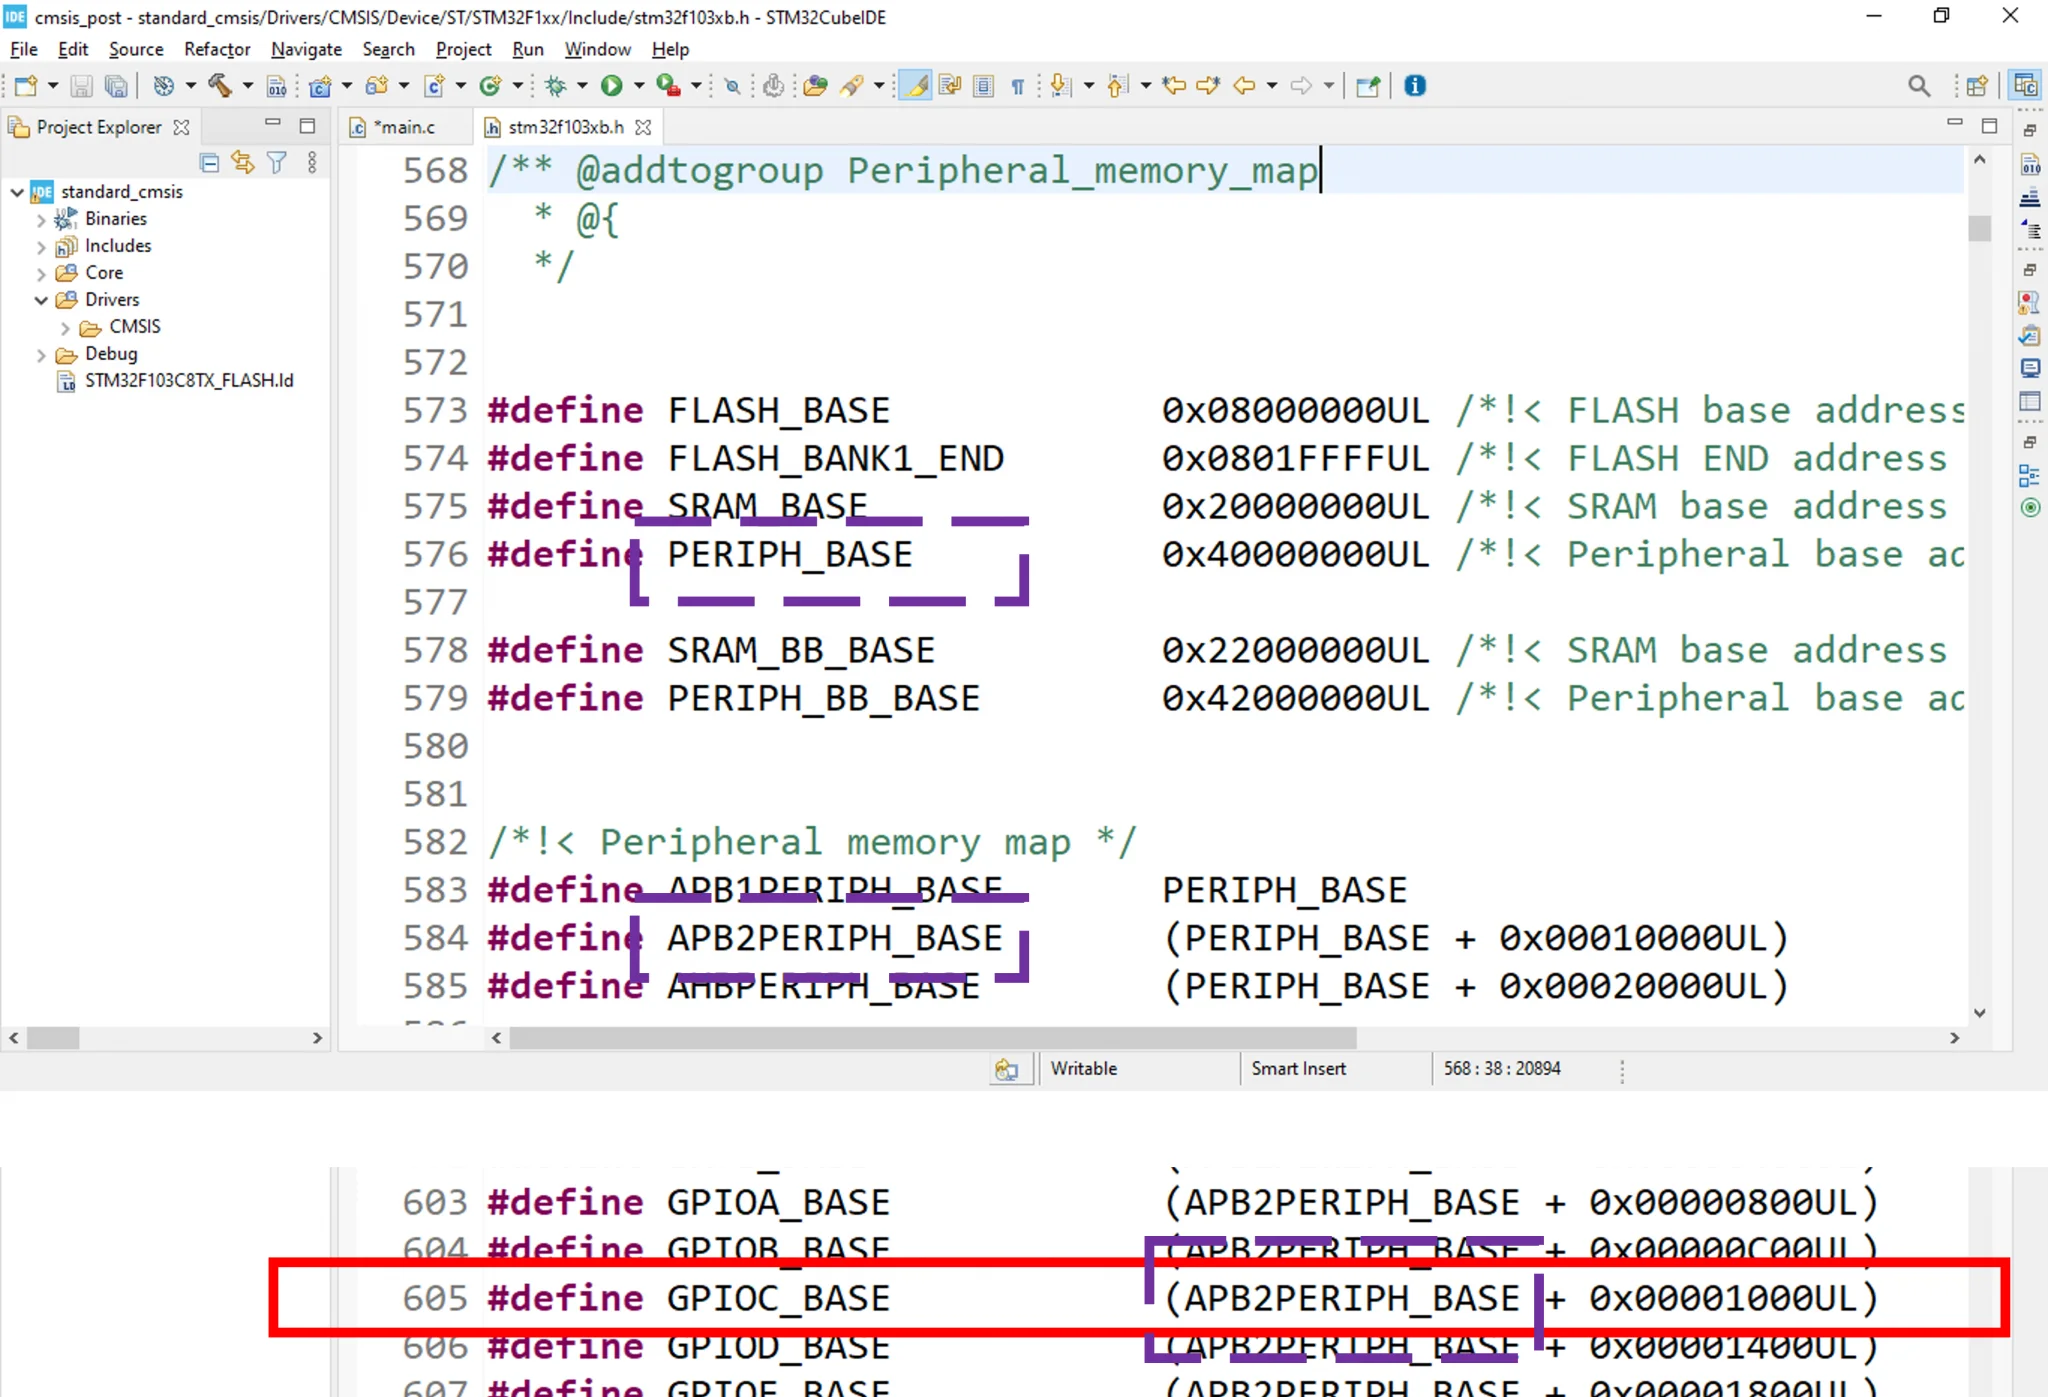Expand the CMSIS folder
The width and height of the screenshot is (2048, 1397).
65,327
